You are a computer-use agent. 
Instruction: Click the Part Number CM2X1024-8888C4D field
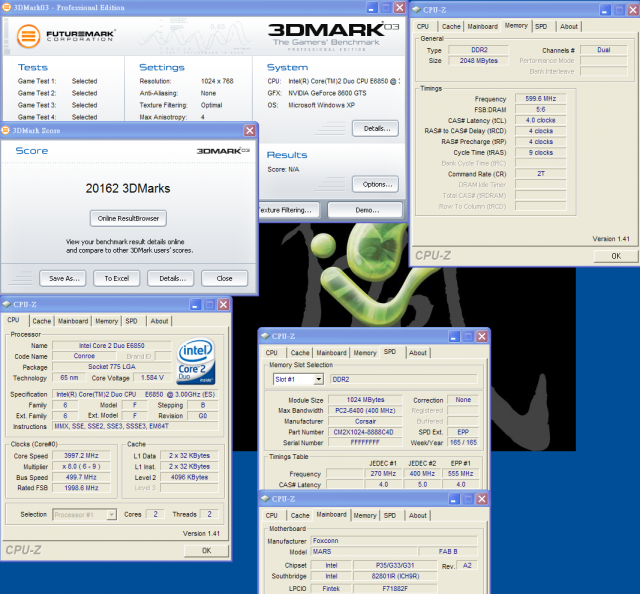(x=363, y=432)
